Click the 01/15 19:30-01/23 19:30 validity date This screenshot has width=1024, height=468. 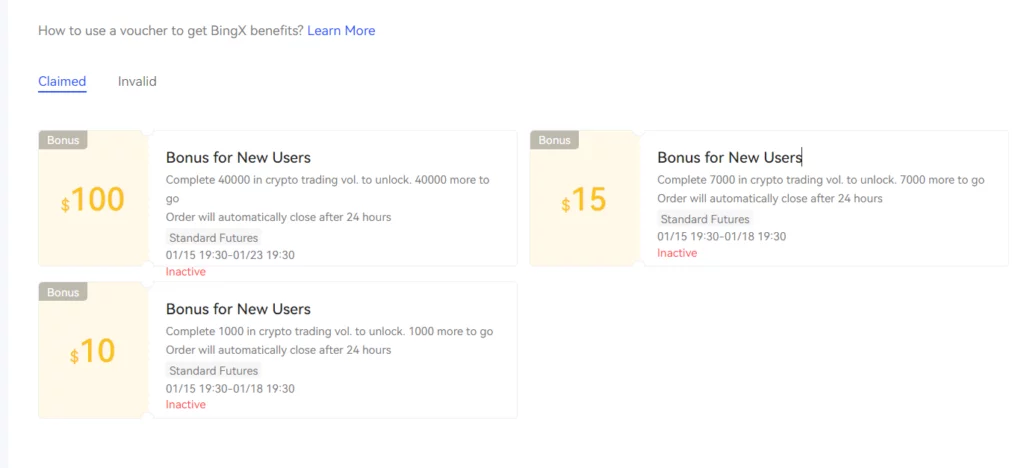tap(230, 255)
